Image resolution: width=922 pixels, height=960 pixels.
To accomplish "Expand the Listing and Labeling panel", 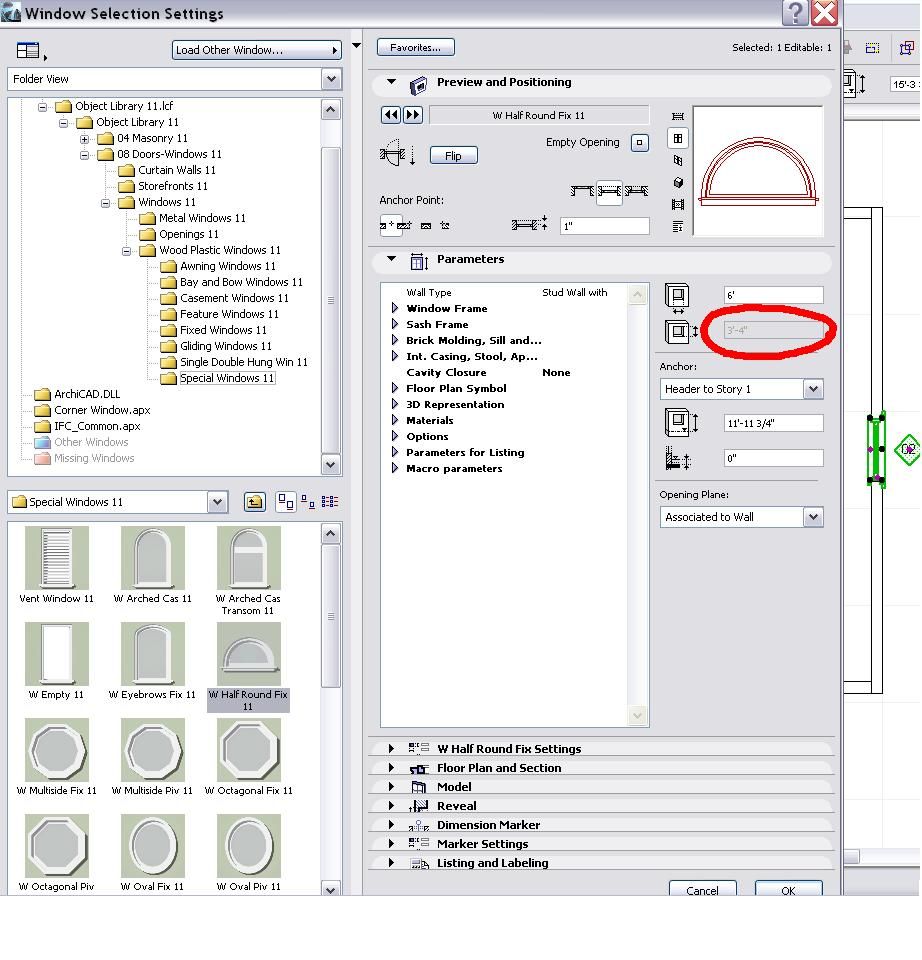I will pos(391,862).
